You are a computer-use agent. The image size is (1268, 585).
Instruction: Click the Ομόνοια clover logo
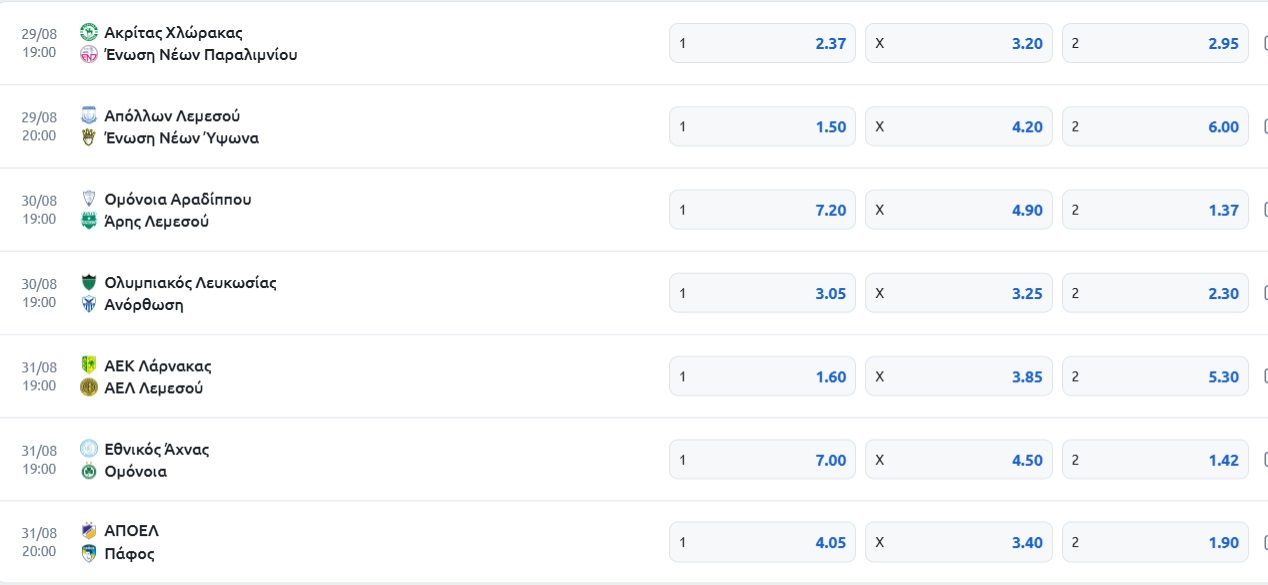[89, 471]
